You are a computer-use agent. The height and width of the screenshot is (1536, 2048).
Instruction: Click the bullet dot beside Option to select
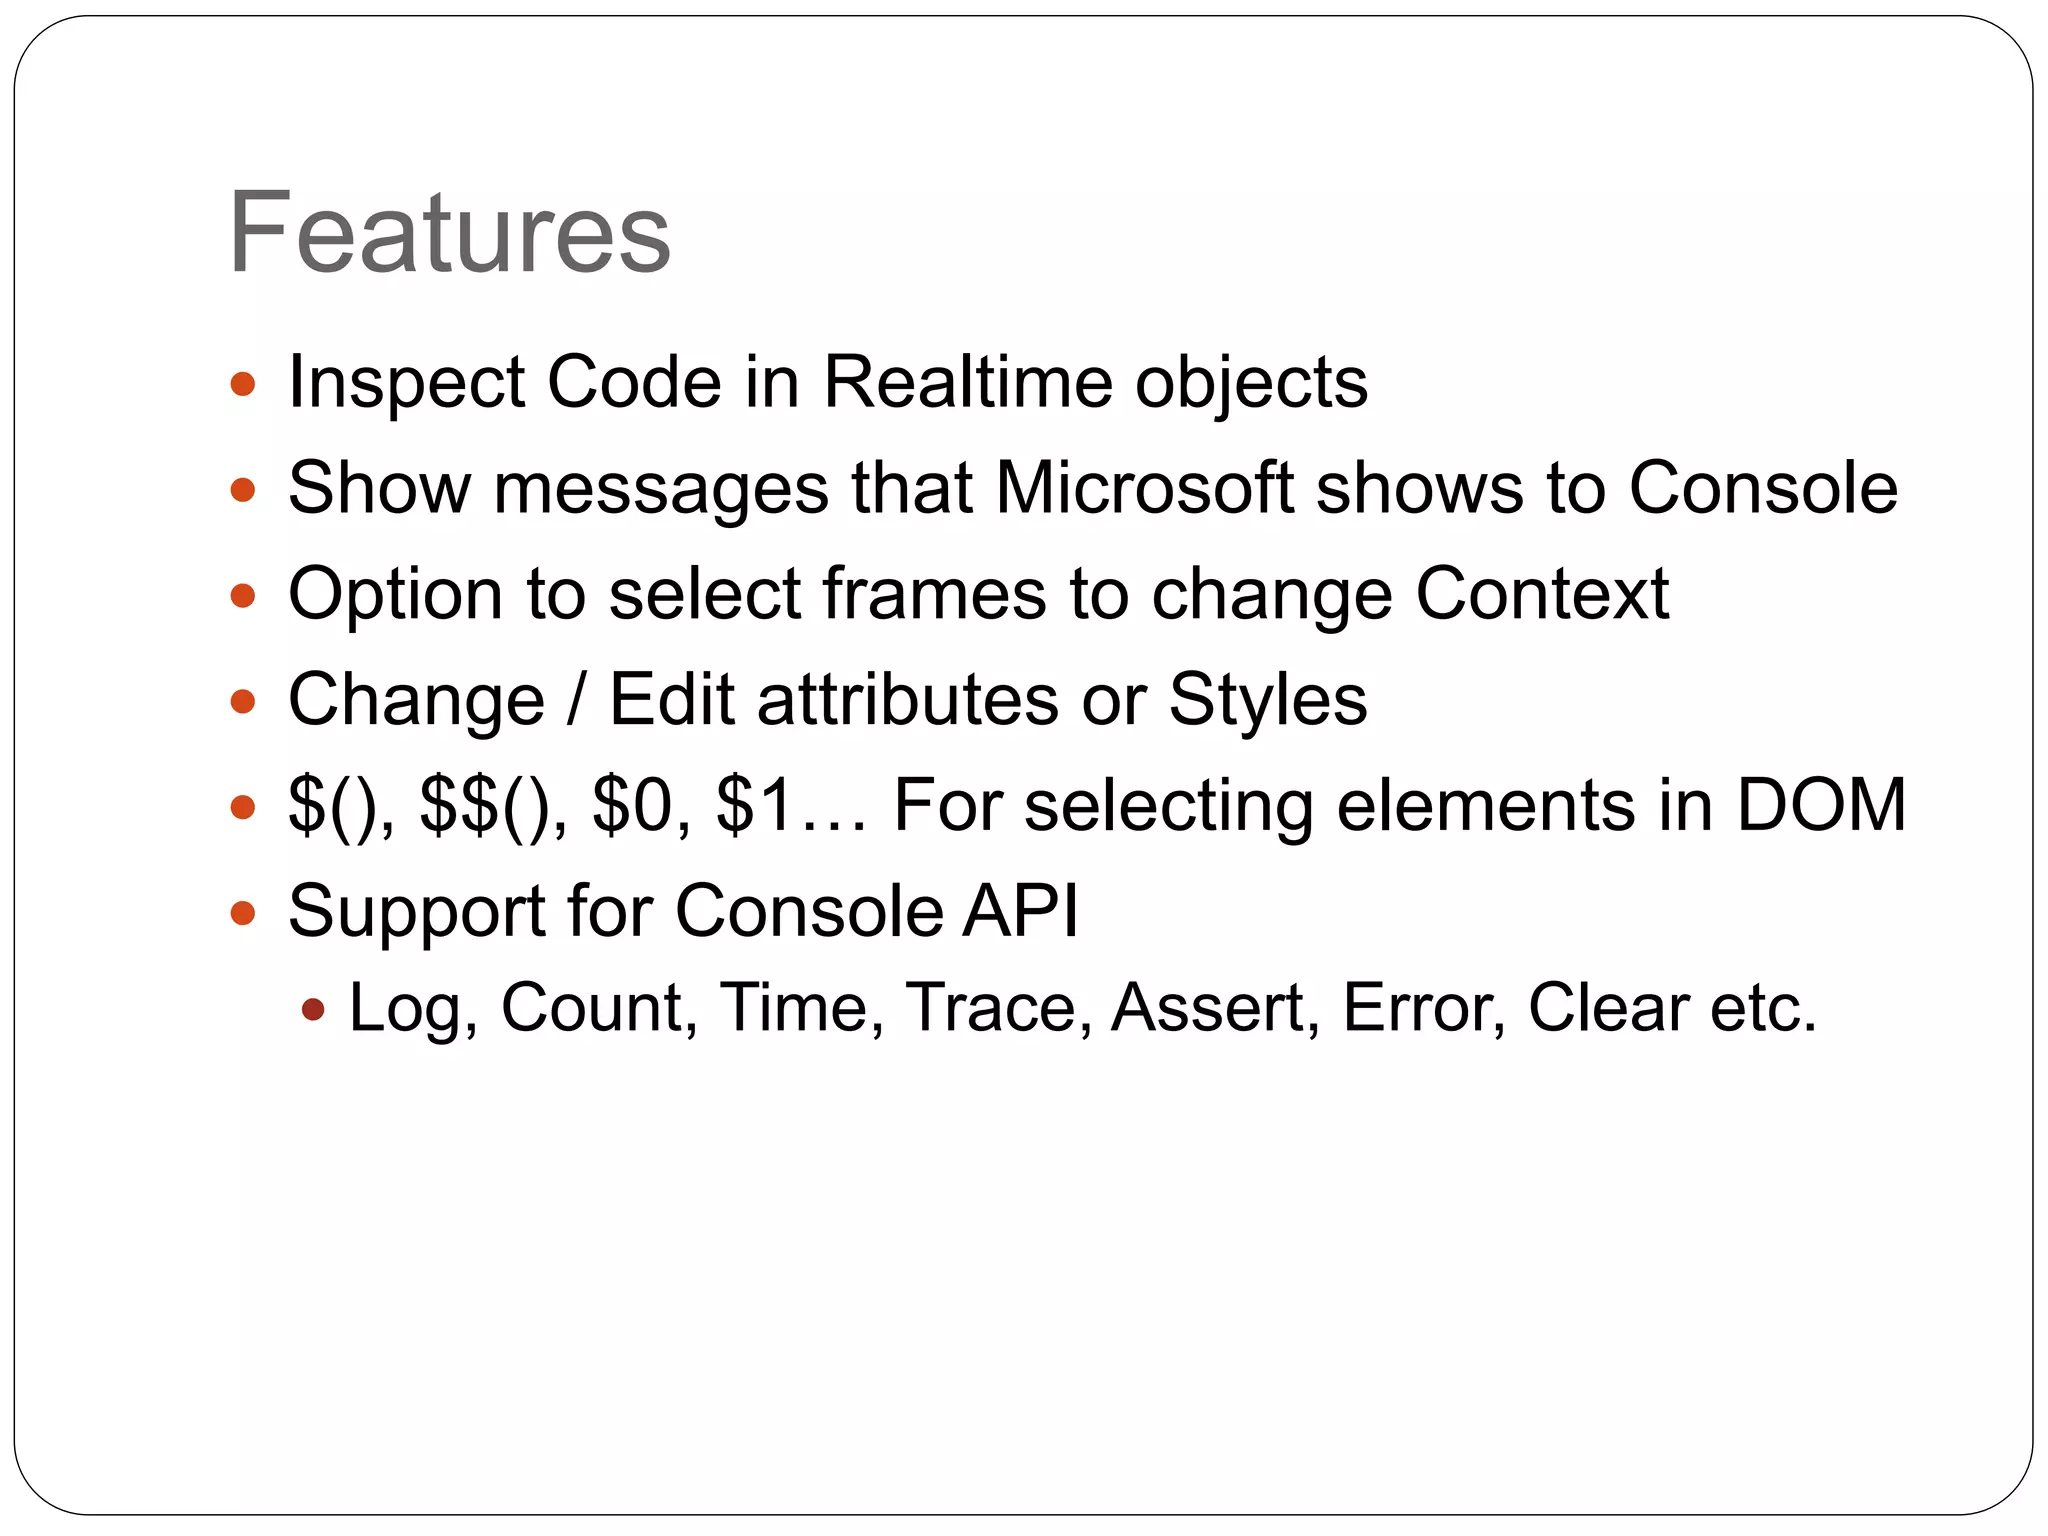tap(243, 596)
